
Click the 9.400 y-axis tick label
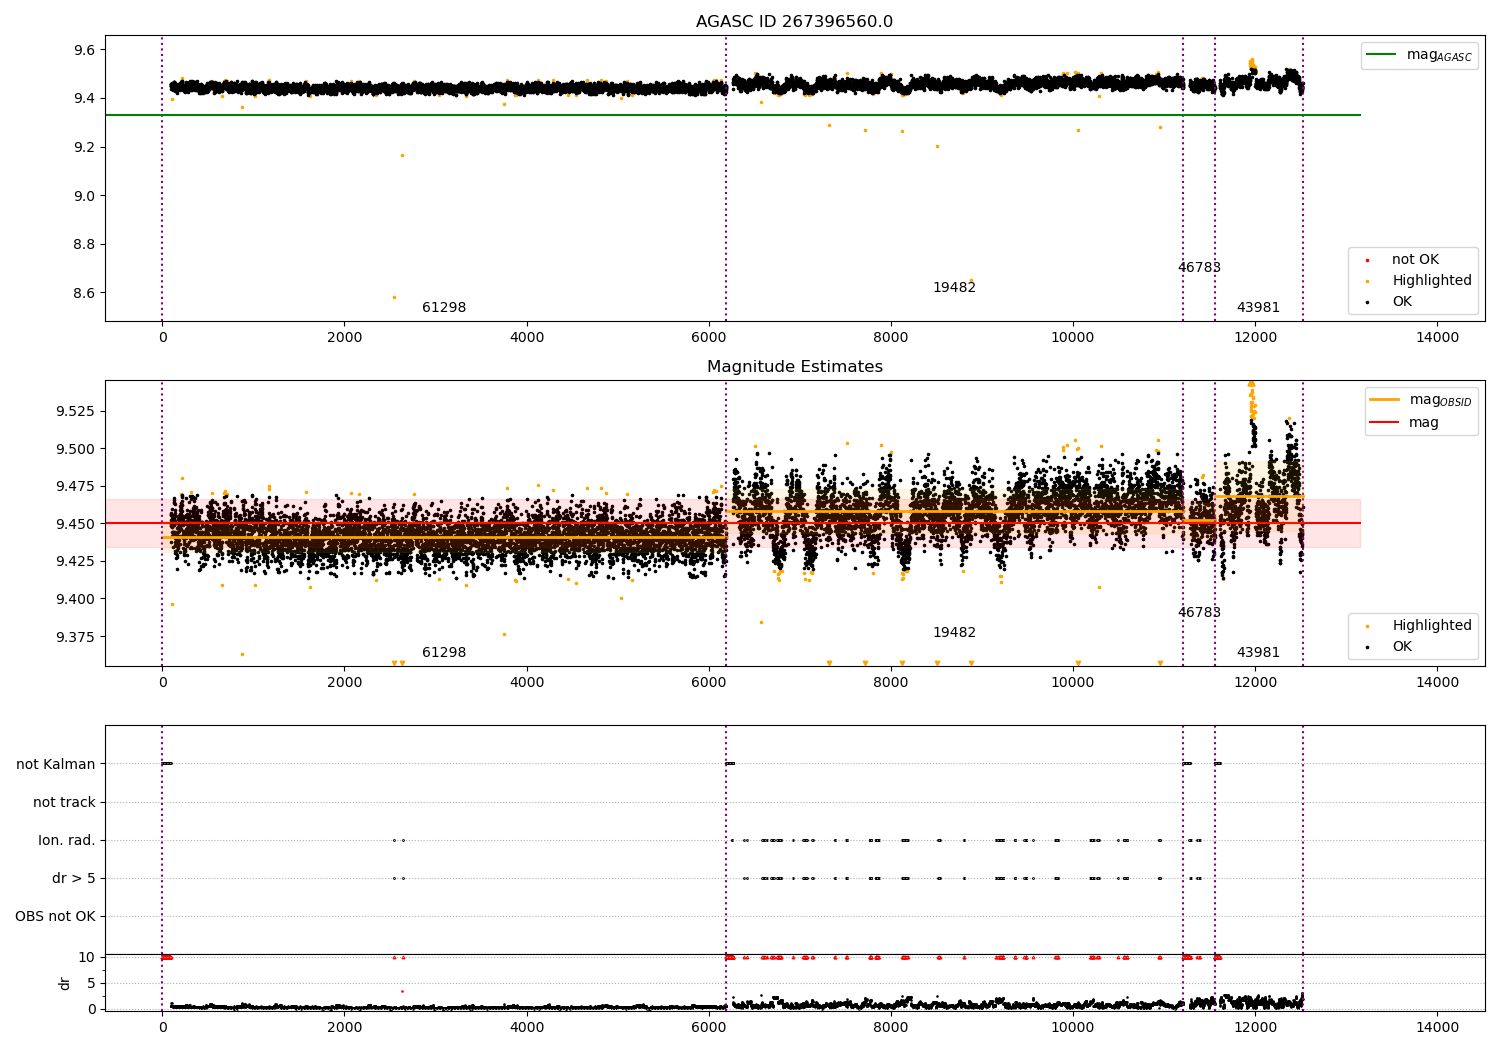[x=76, y=599]
